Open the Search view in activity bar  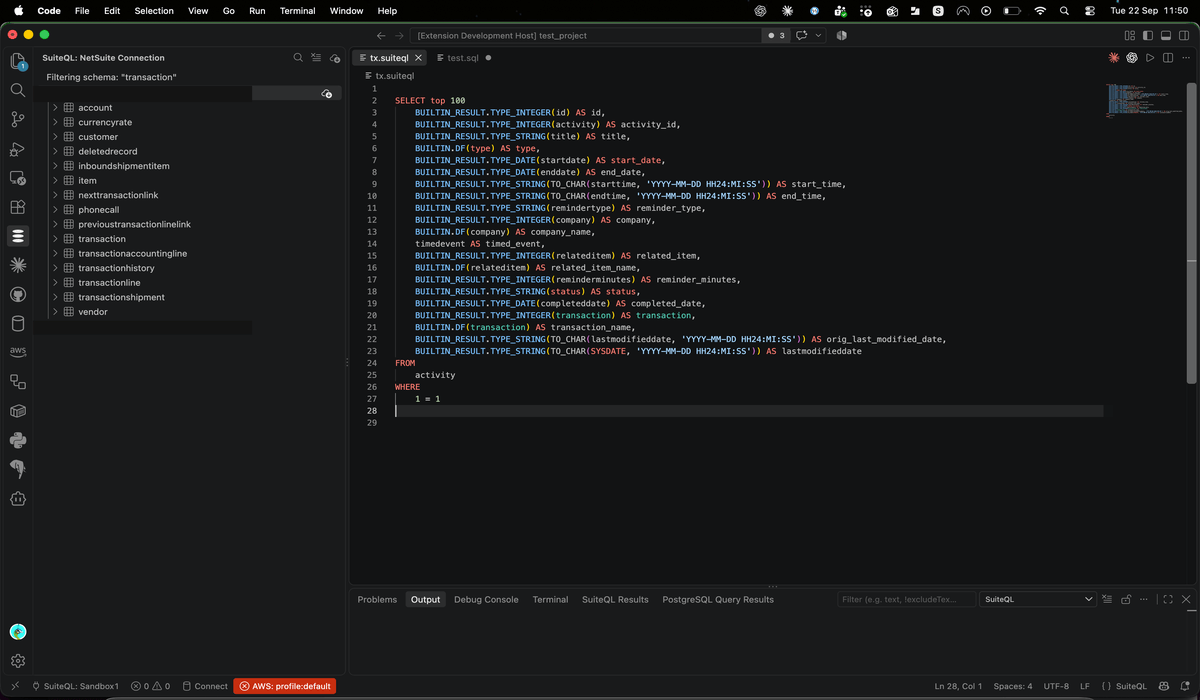(x=18, y=90)
